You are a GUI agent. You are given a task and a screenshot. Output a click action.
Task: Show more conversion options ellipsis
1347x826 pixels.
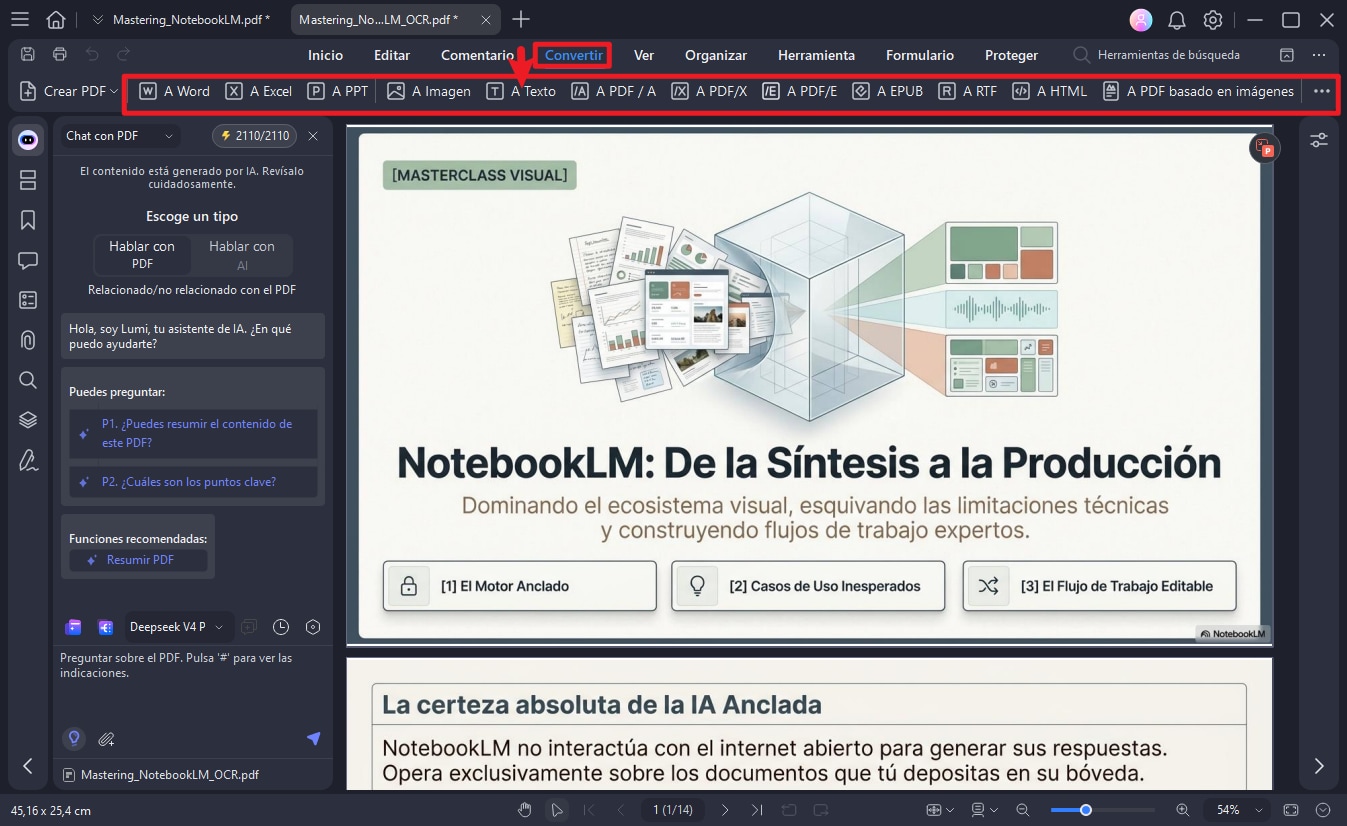pyautogui.click(x=1322, y=91)
